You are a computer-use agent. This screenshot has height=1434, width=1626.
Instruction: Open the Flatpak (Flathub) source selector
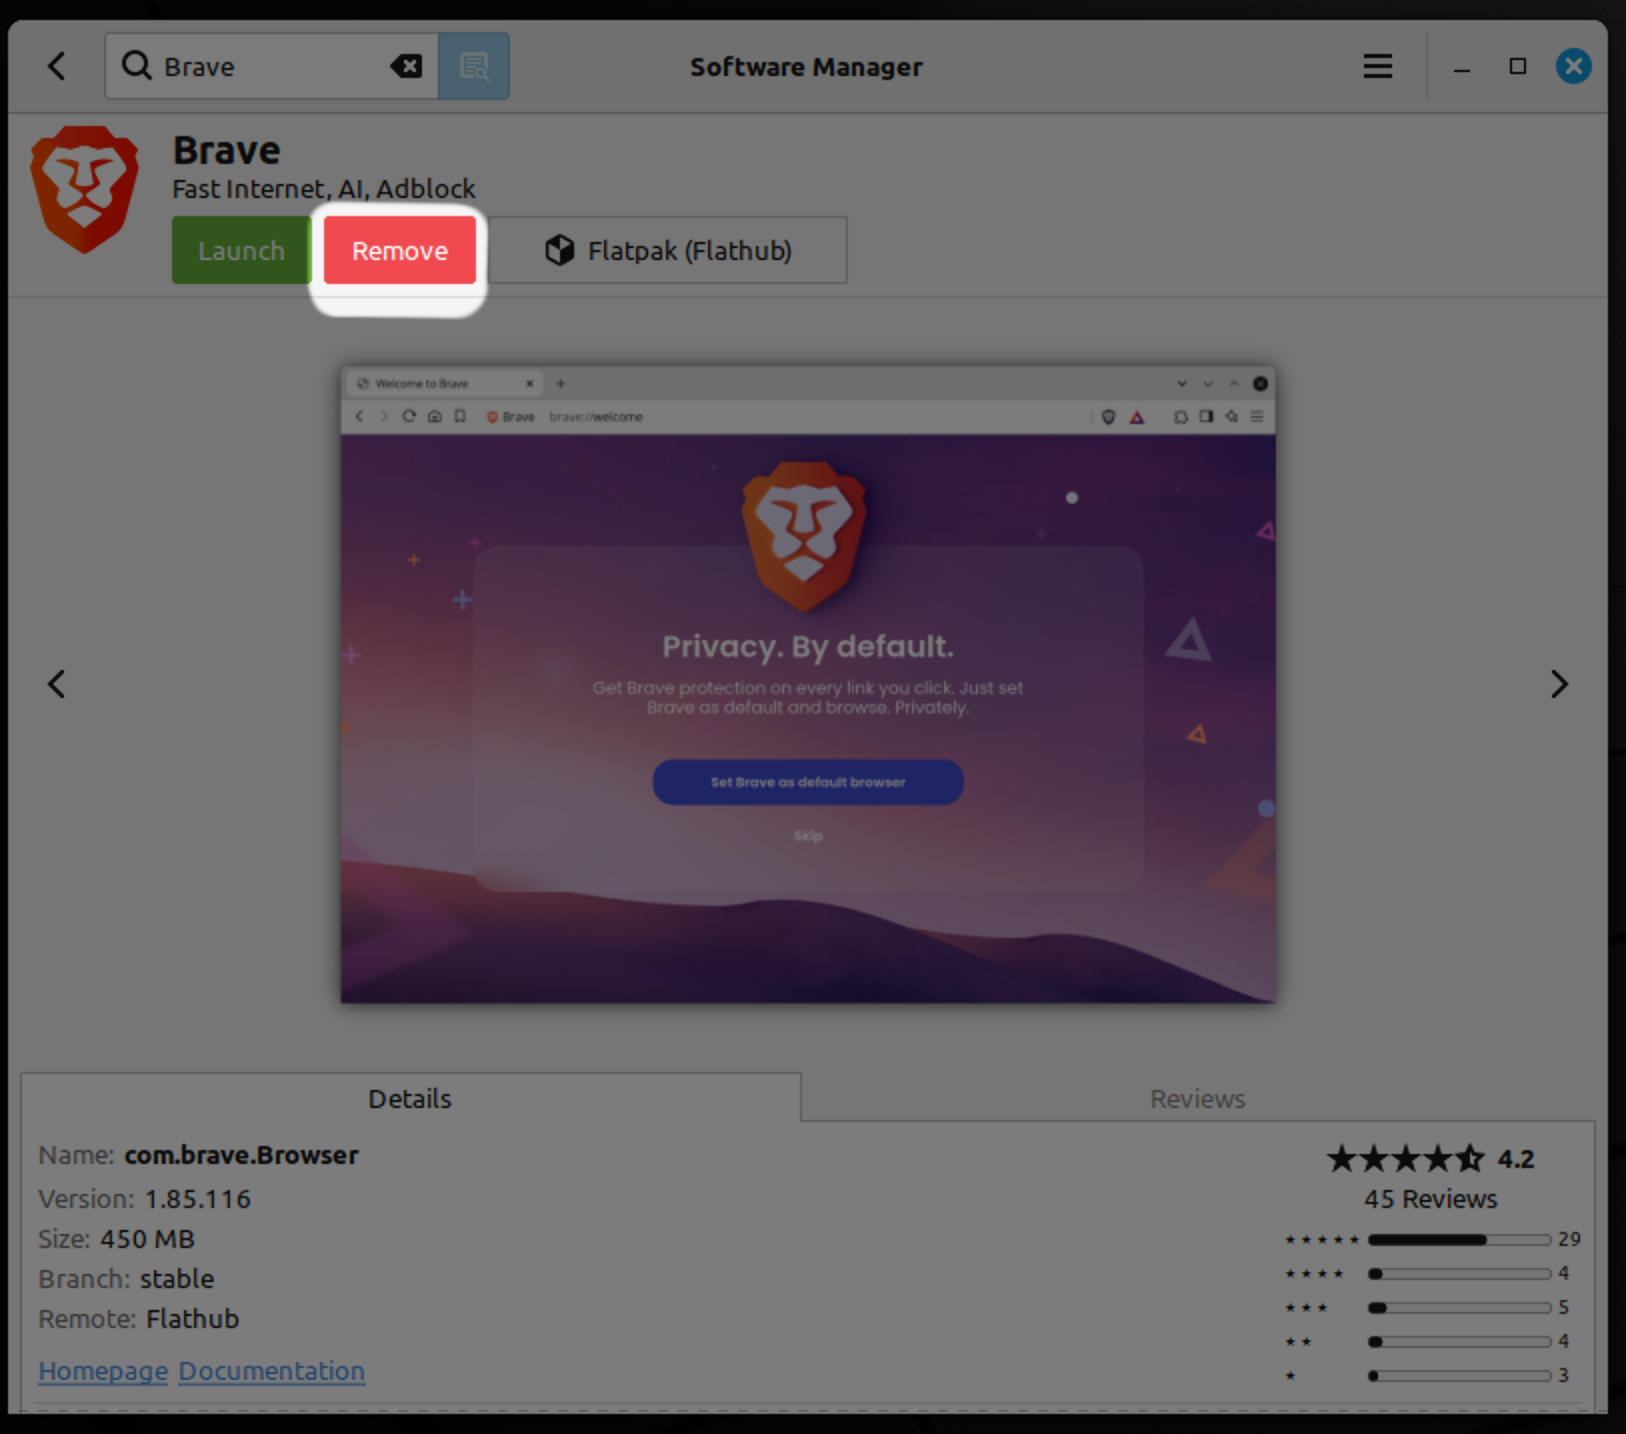point(668,250)
